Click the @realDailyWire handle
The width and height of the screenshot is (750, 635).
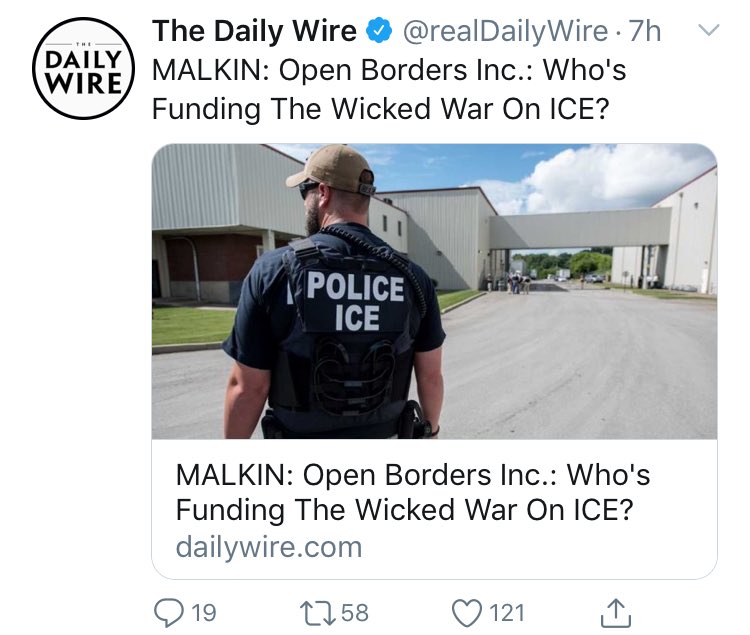(x=506, y=31)
